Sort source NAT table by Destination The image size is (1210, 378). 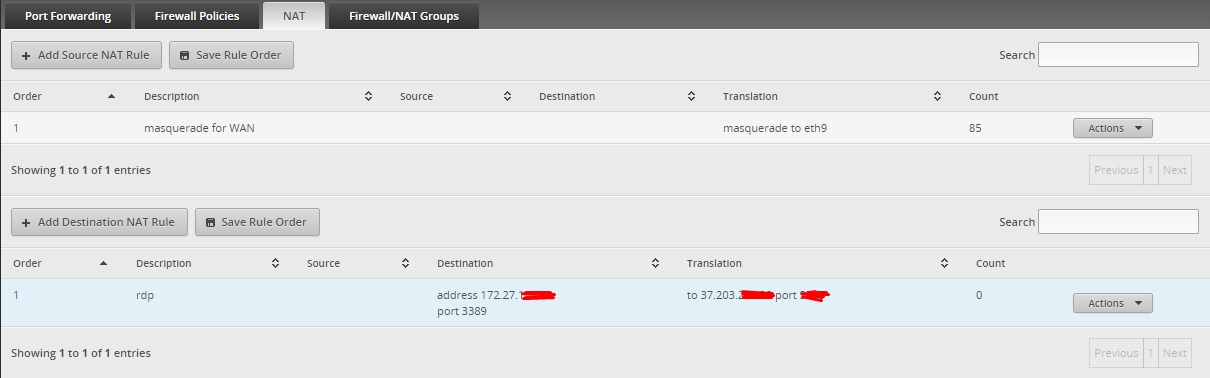tap(617, 96)
